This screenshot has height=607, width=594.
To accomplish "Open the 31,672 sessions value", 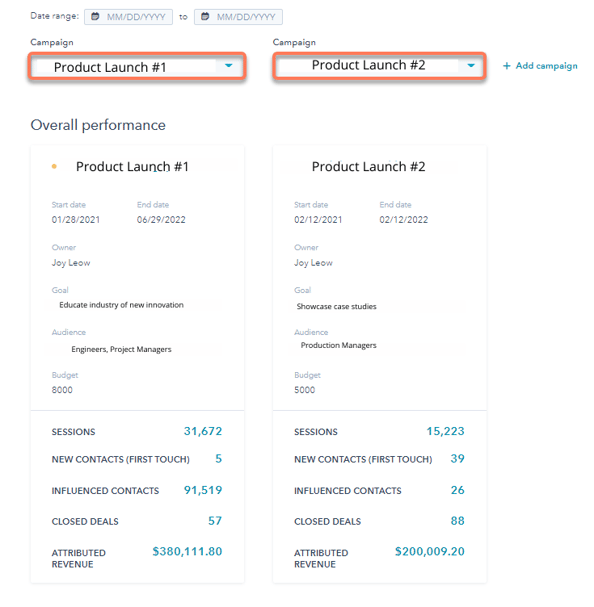I will (x=203, y=431).
